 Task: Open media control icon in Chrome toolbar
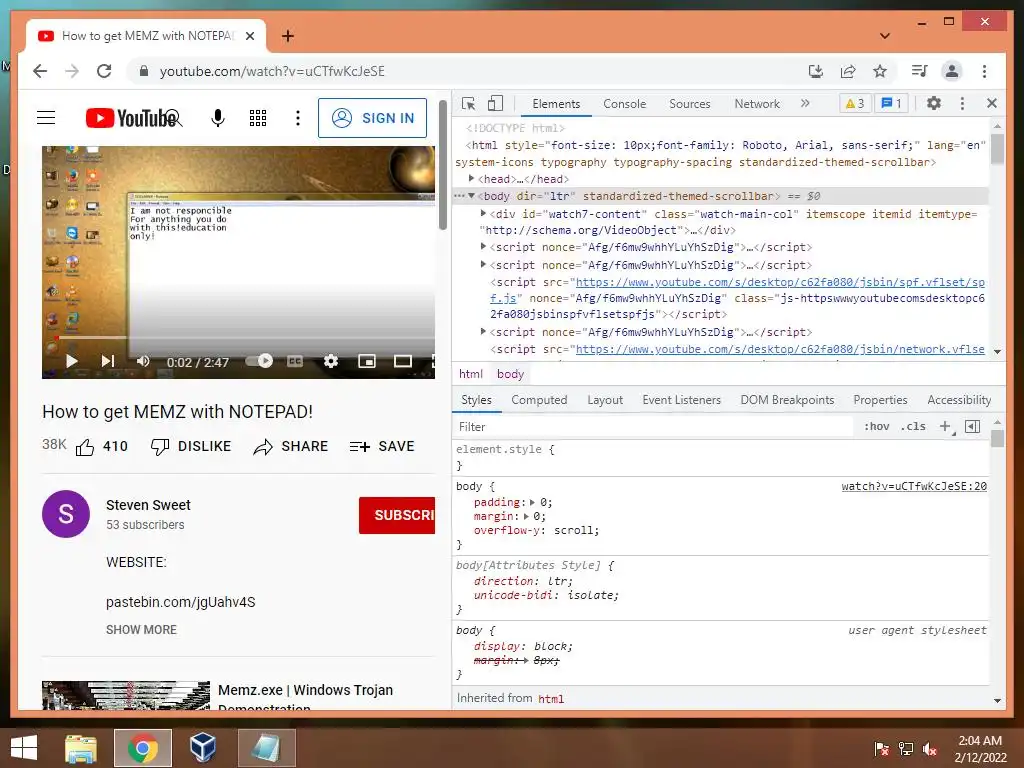click(x=920, y=71)
